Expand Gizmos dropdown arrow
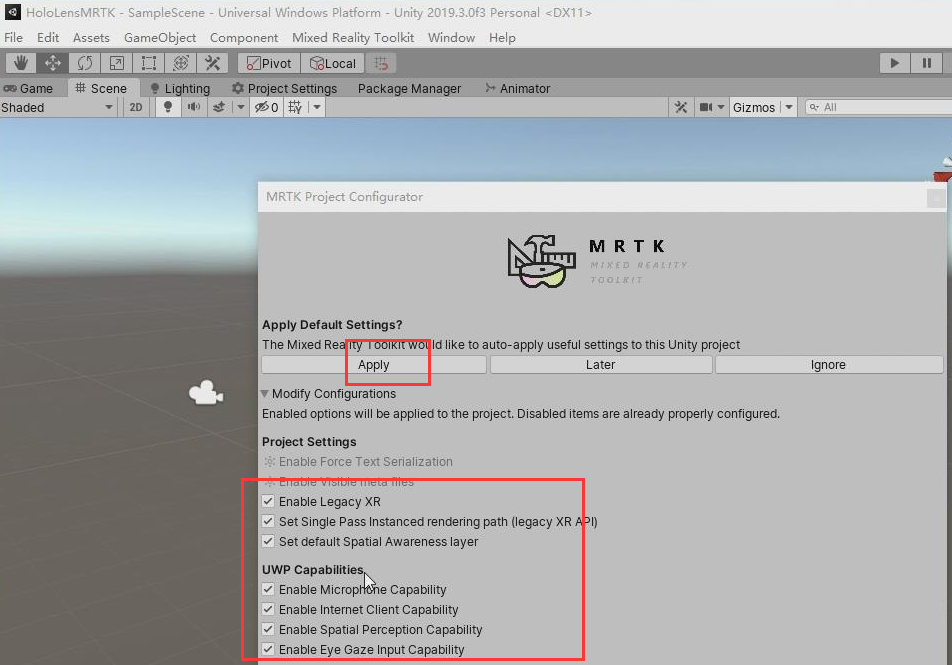 [x=789, y=107]
